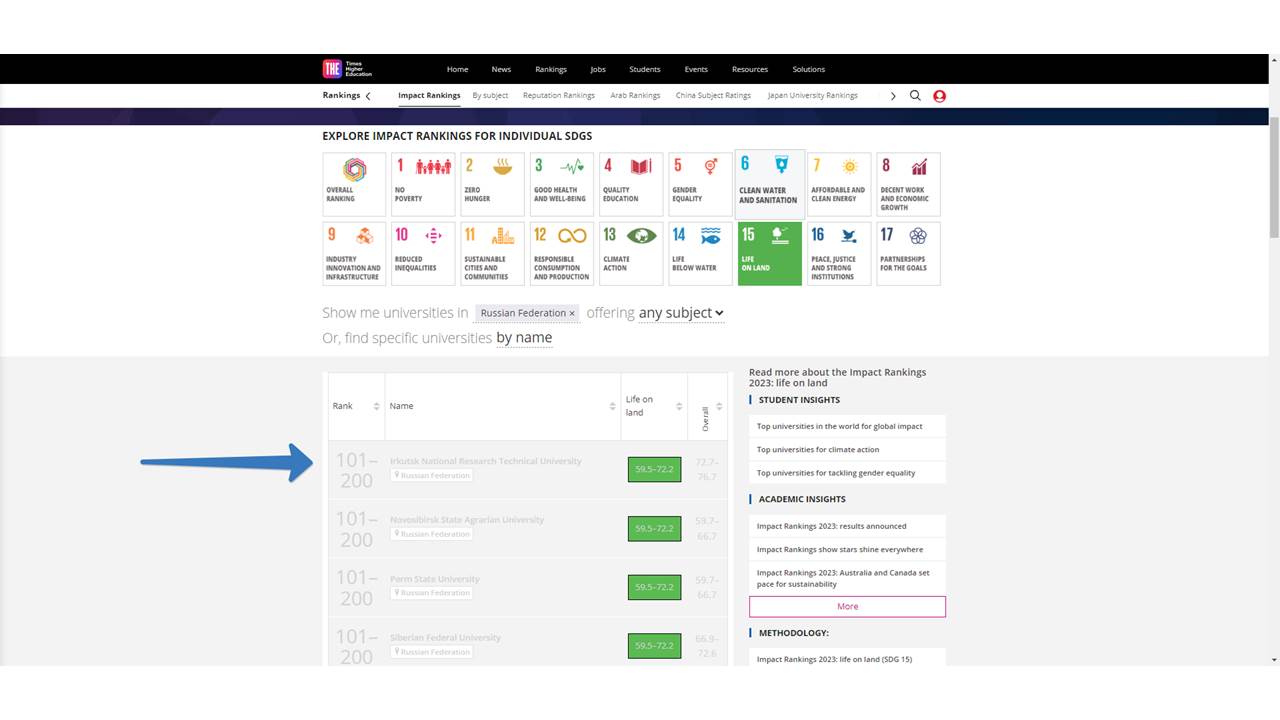Select SDG 13 Climate Action tile
Image resolution: width=1280 pixels, height=720 pixels.
pos(631,254)
